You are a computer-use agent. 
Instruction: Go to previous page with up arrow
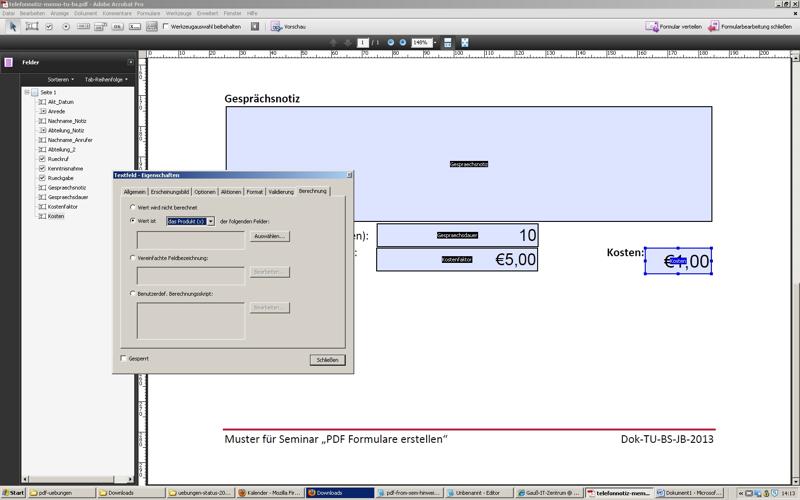coord(333,43)
